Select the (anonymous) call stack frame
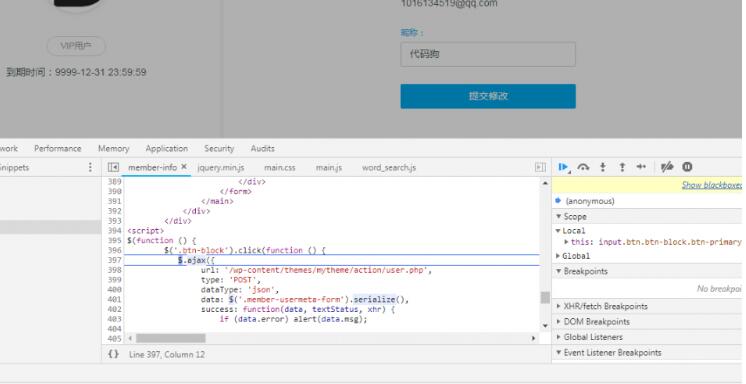This screenshot has width=746, height=384. (590, 201)
